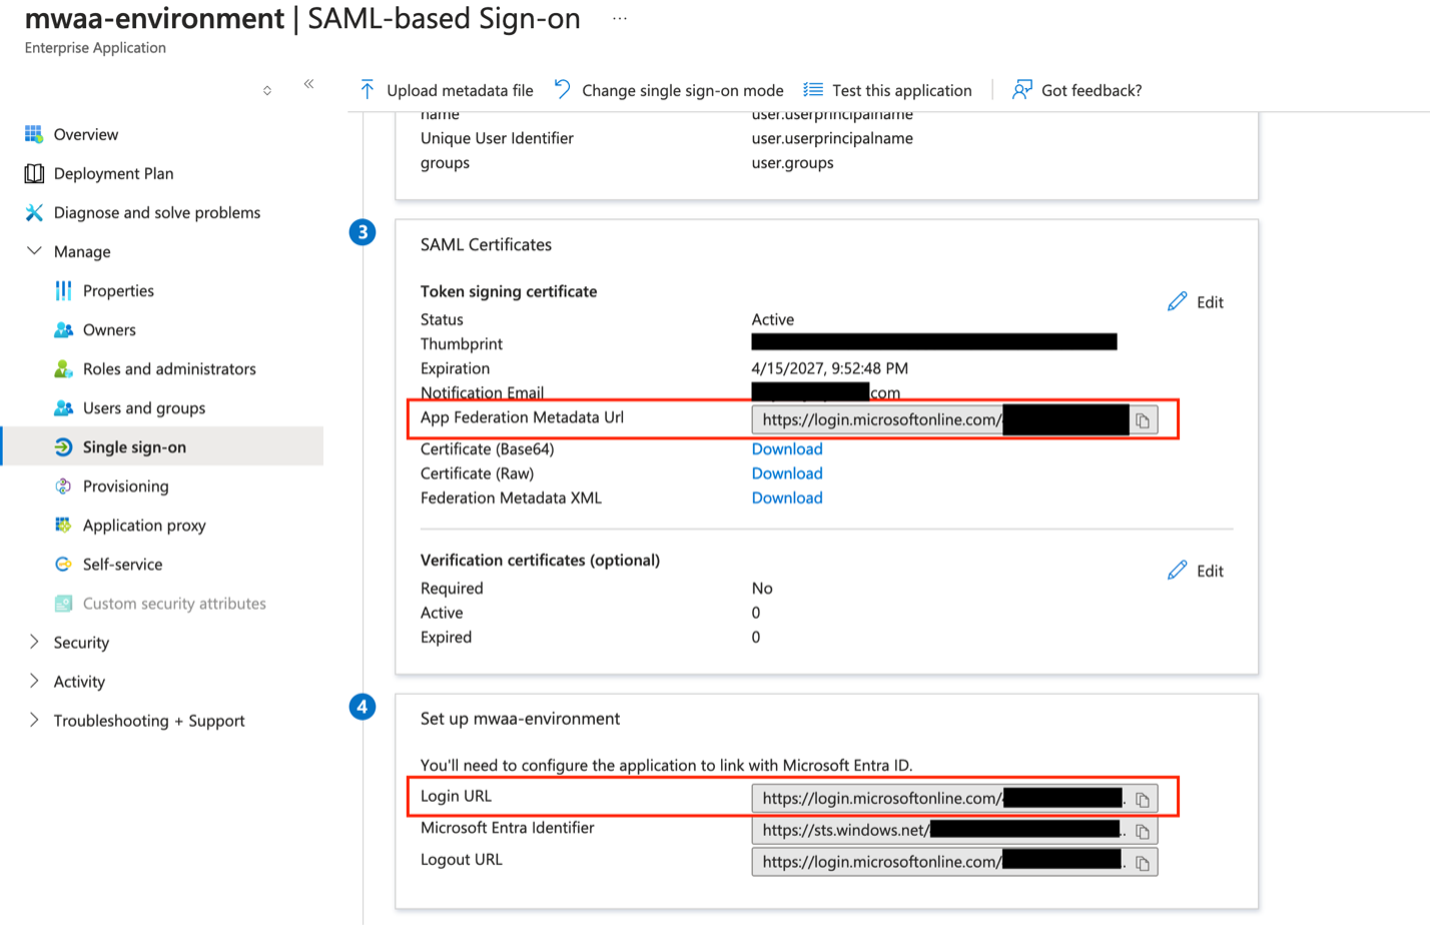This screenshot has height=928, width=1430.
Task: Click the Diagnose and solve problems wrench icon
Action: tap(34, 212)
